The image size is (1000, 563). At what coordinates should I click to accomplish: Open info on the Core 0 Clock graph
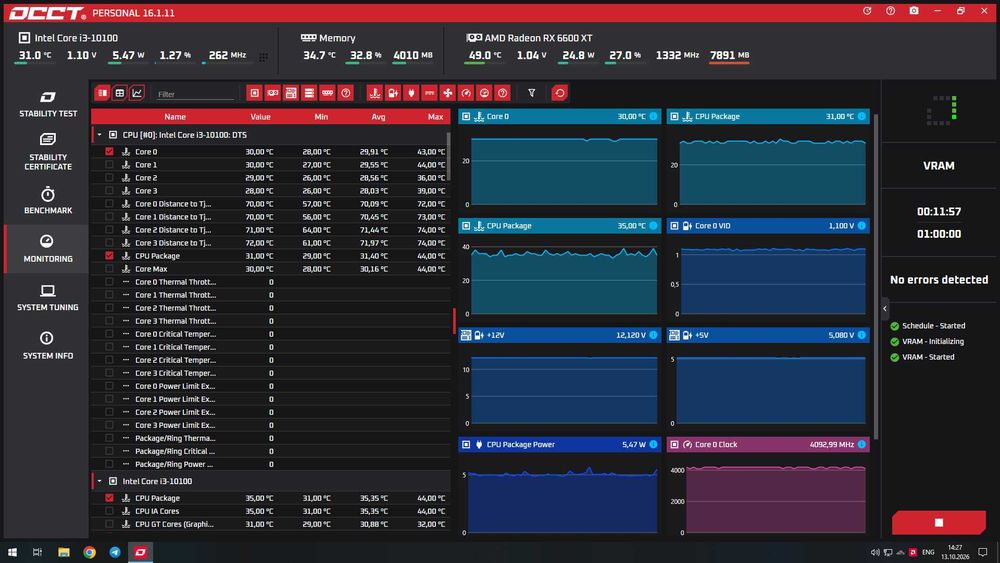click(862, 444)
